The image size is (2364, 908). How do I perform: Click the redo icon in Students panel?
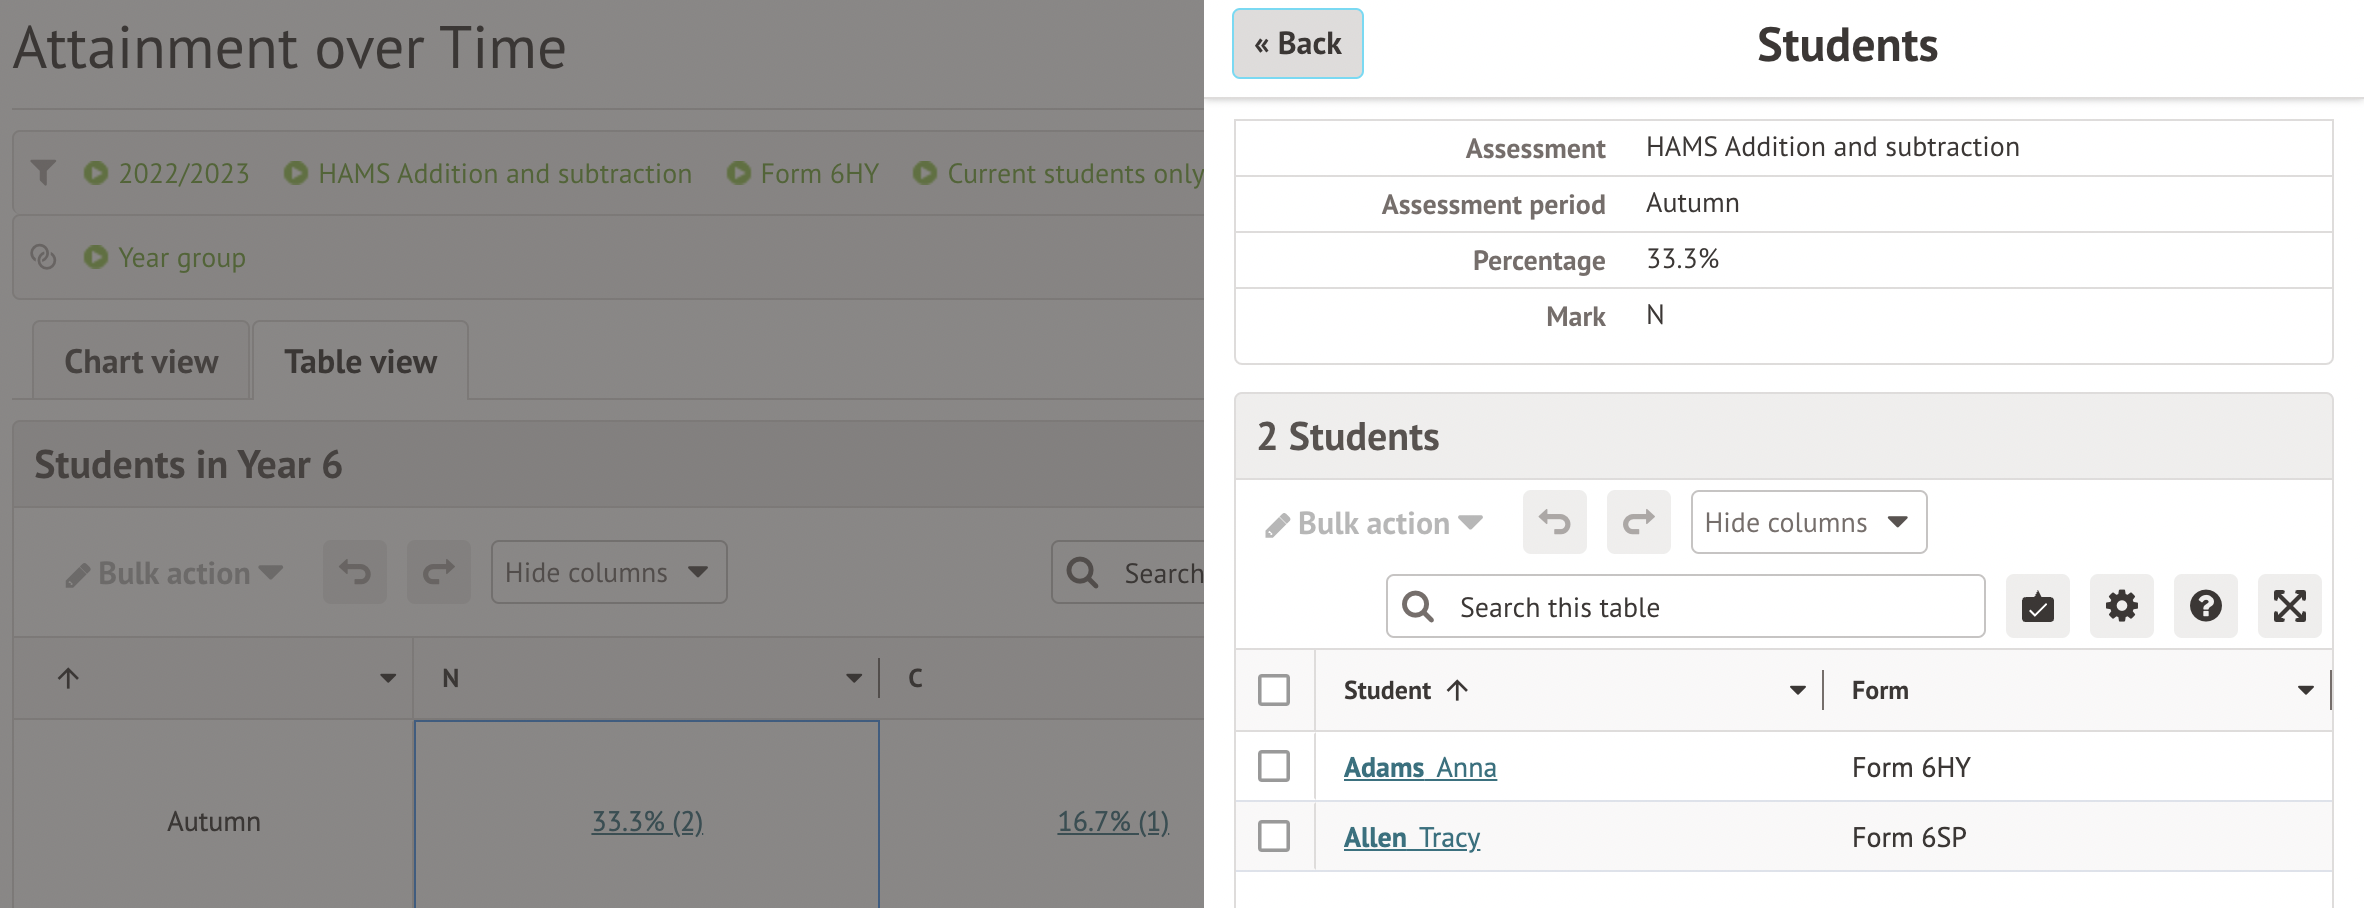tap(1638, 522)
